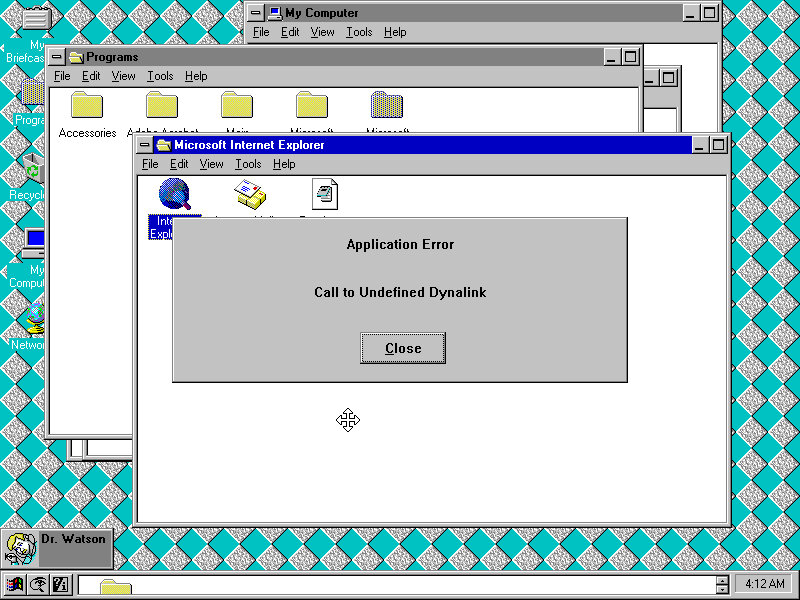The height and width of the screenshot is (600, 800).
Task: Click the Windows flag start icon in taskbar
Action: [x=14, y=585]
